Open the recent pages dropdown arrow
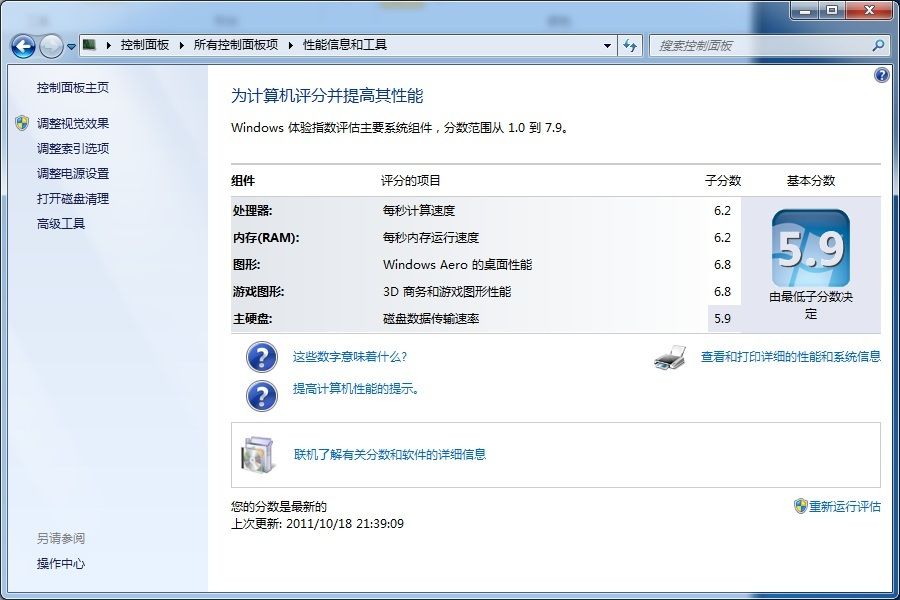 (71, 47)
